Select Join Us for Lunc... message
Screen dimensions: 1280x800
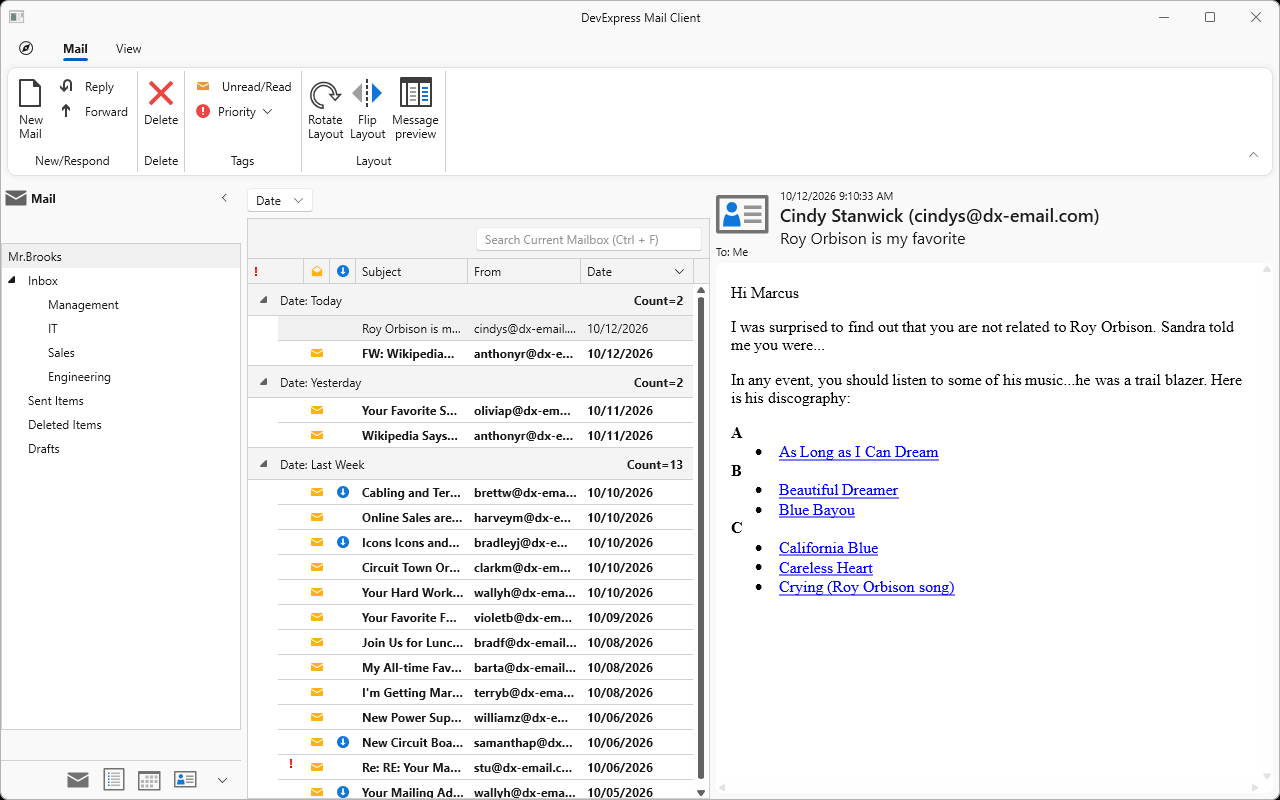point(485,642)
